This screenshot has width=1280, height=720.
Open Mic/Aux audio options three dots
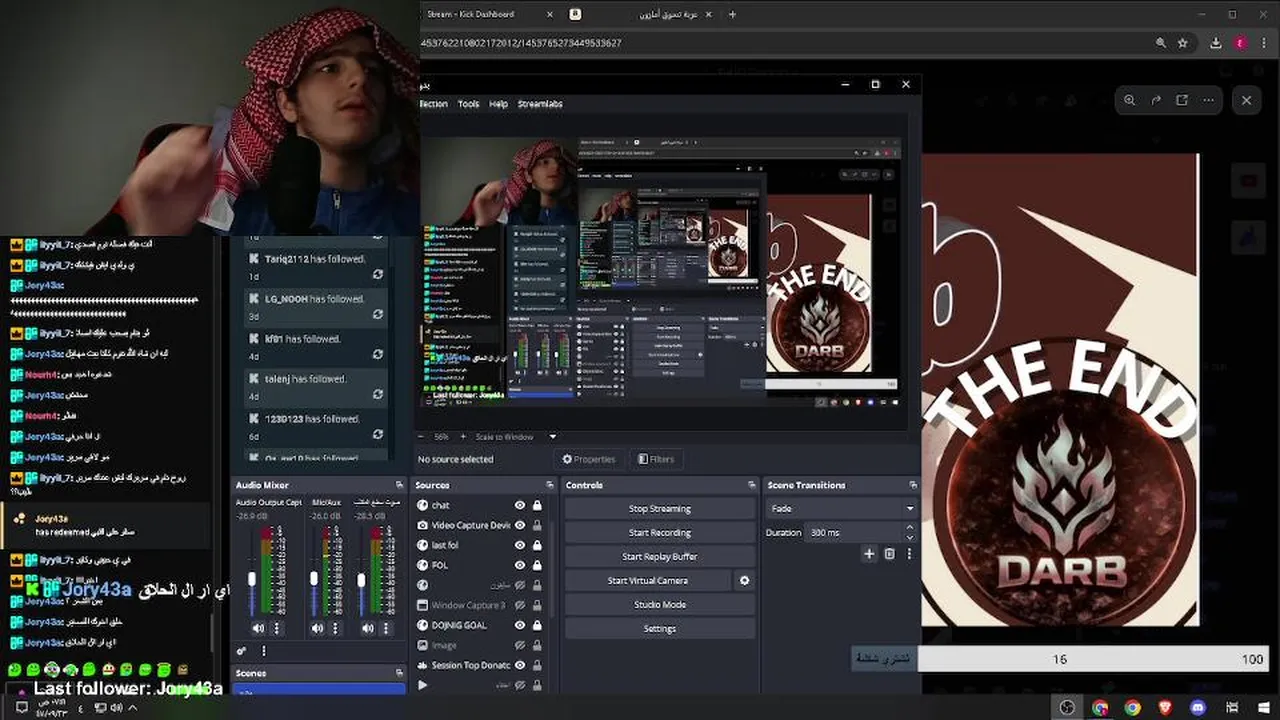pyautogui.click(x=335, y=628)
